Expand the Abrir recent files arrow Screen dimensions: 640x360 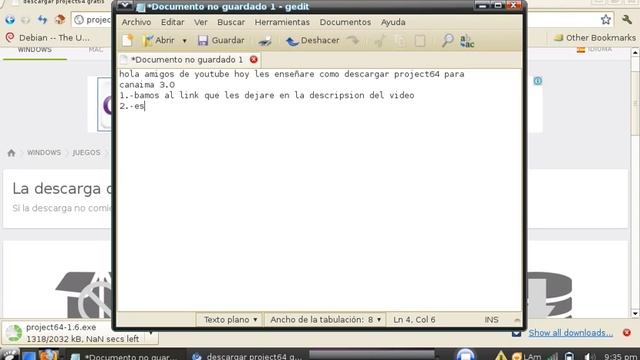coord(184,41)
